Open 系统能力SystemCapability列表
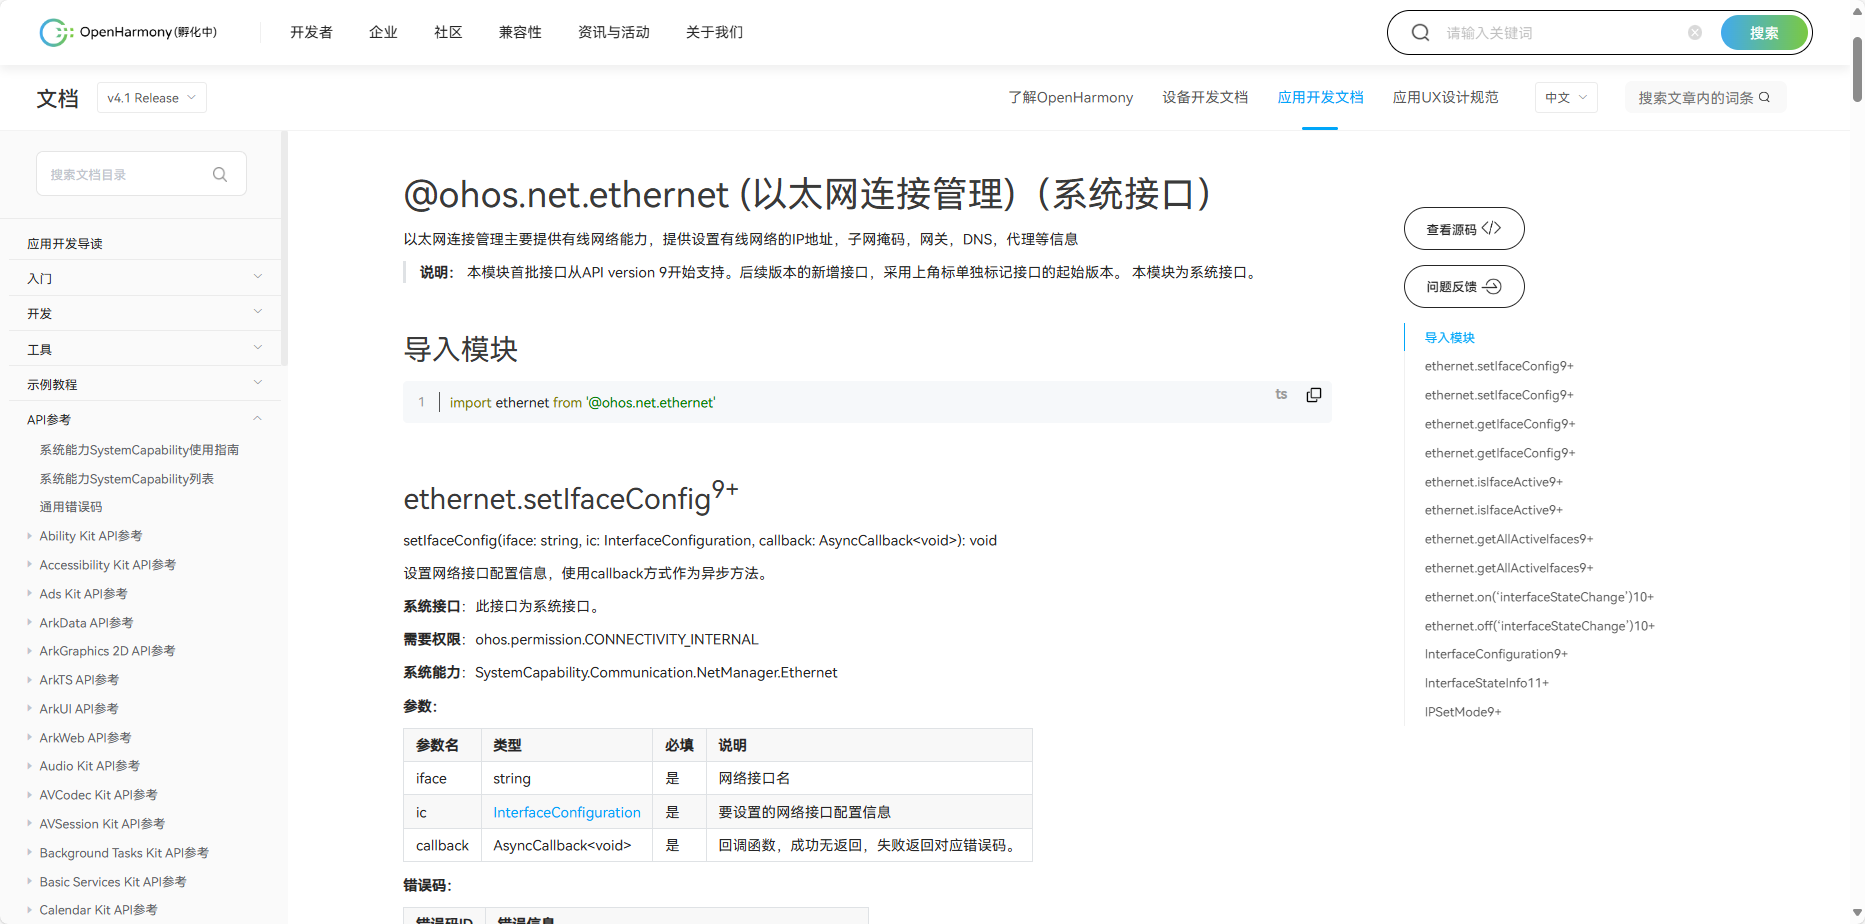The image size is (1865, 924). [127, 479]
